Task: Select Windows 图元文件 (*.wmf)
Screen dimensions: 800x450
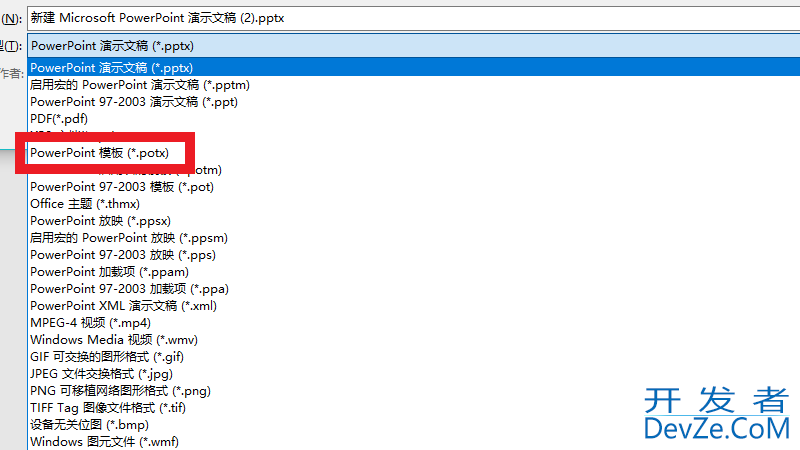Action: pos(105,441)
